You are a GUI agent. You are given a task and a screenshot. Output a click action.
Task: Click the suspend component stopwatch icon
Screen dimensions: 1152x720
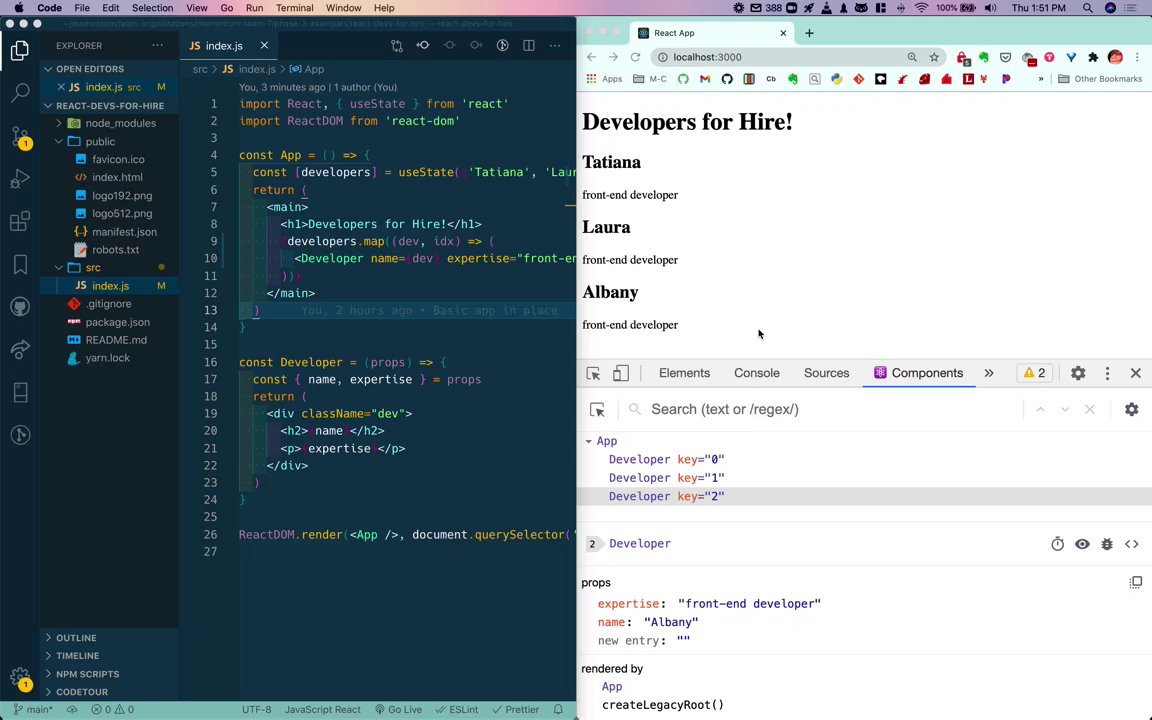[x=1057, y=544]
